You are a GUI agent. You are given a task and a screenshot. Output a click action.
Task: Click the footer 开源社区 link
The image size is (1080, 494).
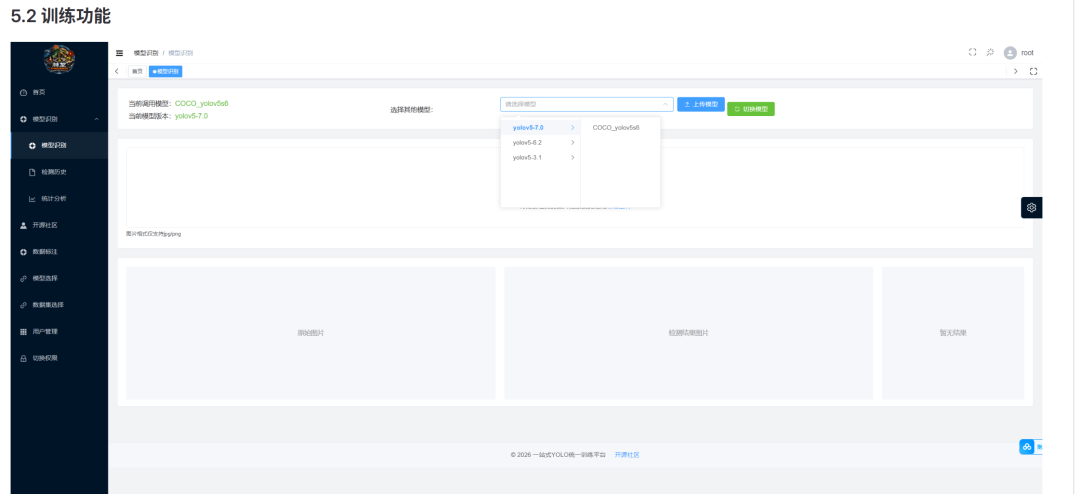[627, 455]
